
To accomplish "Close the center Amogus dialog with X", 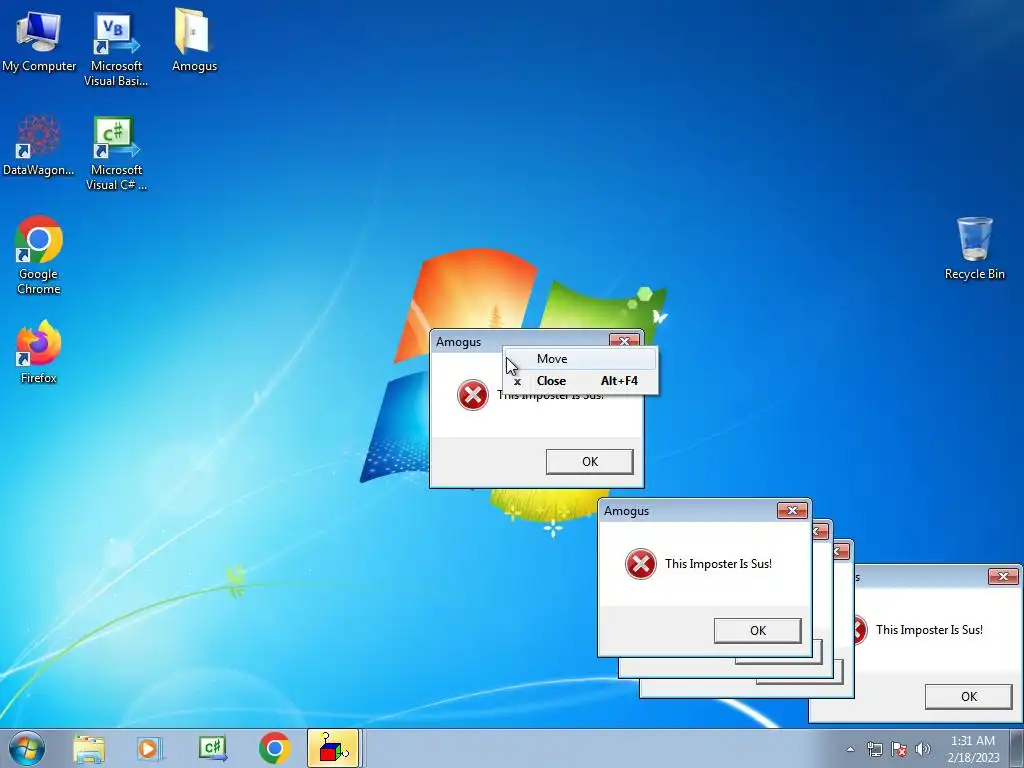I will pos(625,341).
